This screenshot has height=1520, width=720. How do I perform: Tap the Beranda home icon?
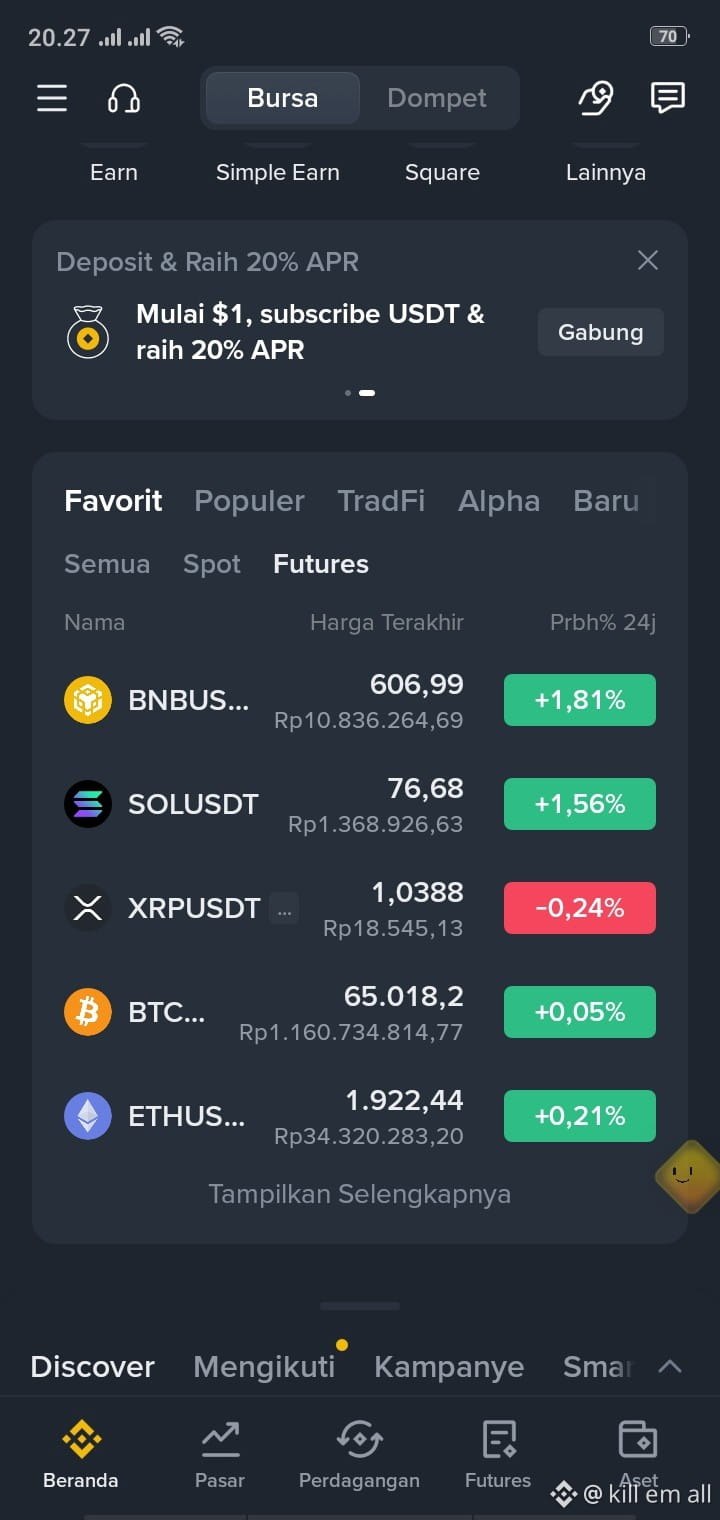[81, 1440]
